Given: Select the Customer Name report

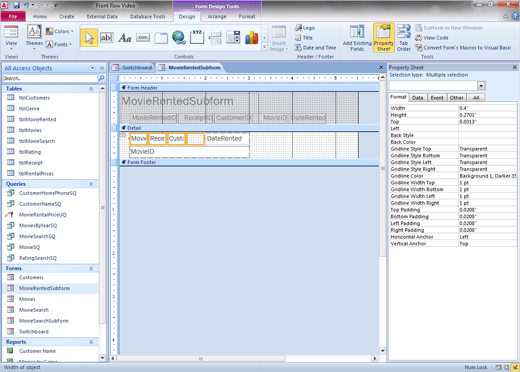Looking at the screenshot, I should point(37,351).
